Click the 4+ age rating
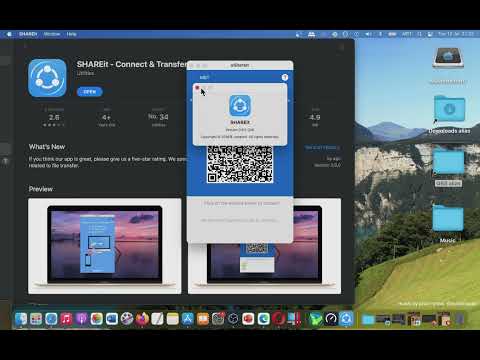This screenshot has width=480, height=360. point(106,117)
